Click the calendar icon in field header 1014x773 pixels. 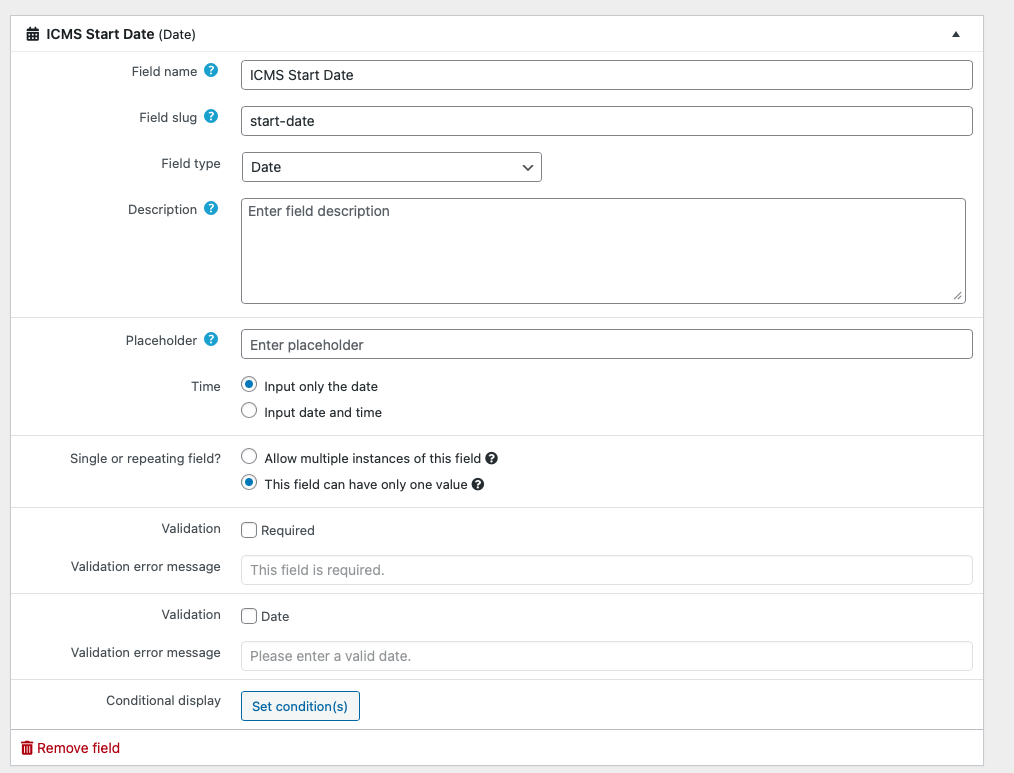[x=33, y=34]
